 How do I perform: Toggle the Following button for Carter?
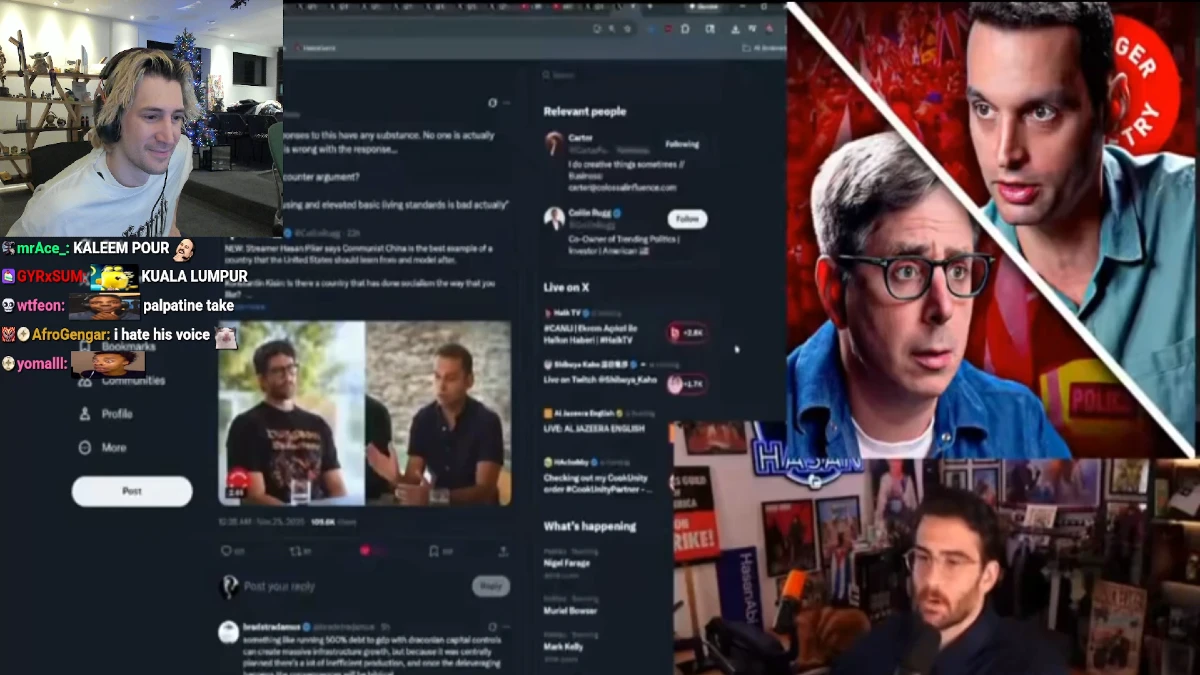click(x=682, y=144)
